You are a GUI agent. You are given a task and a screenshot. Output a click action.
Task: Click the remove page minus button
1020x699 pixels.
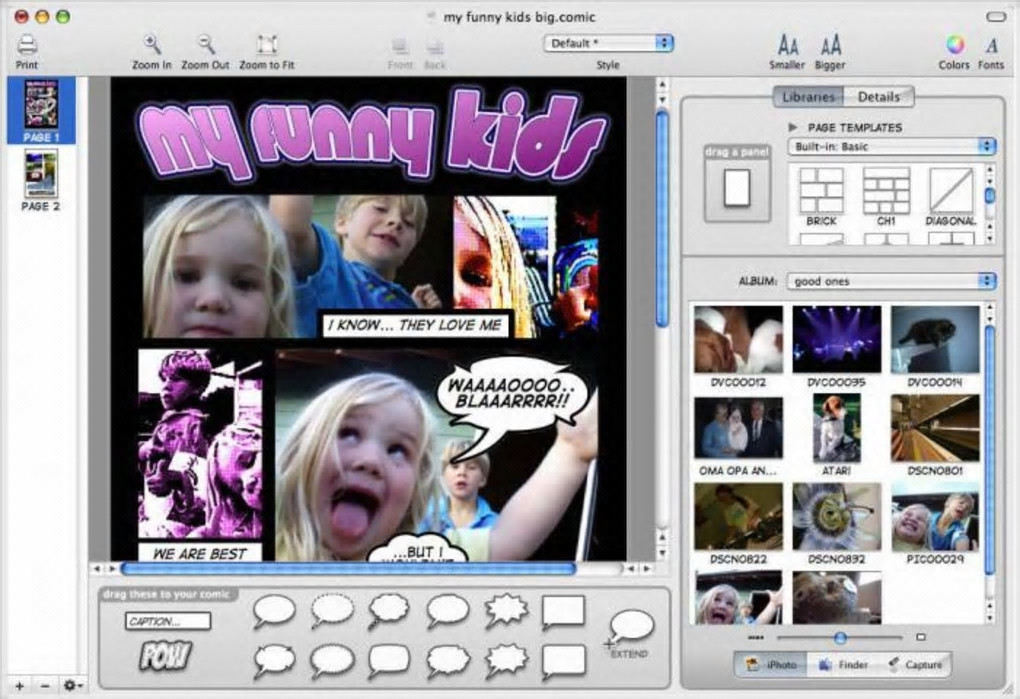click(44, 685)
